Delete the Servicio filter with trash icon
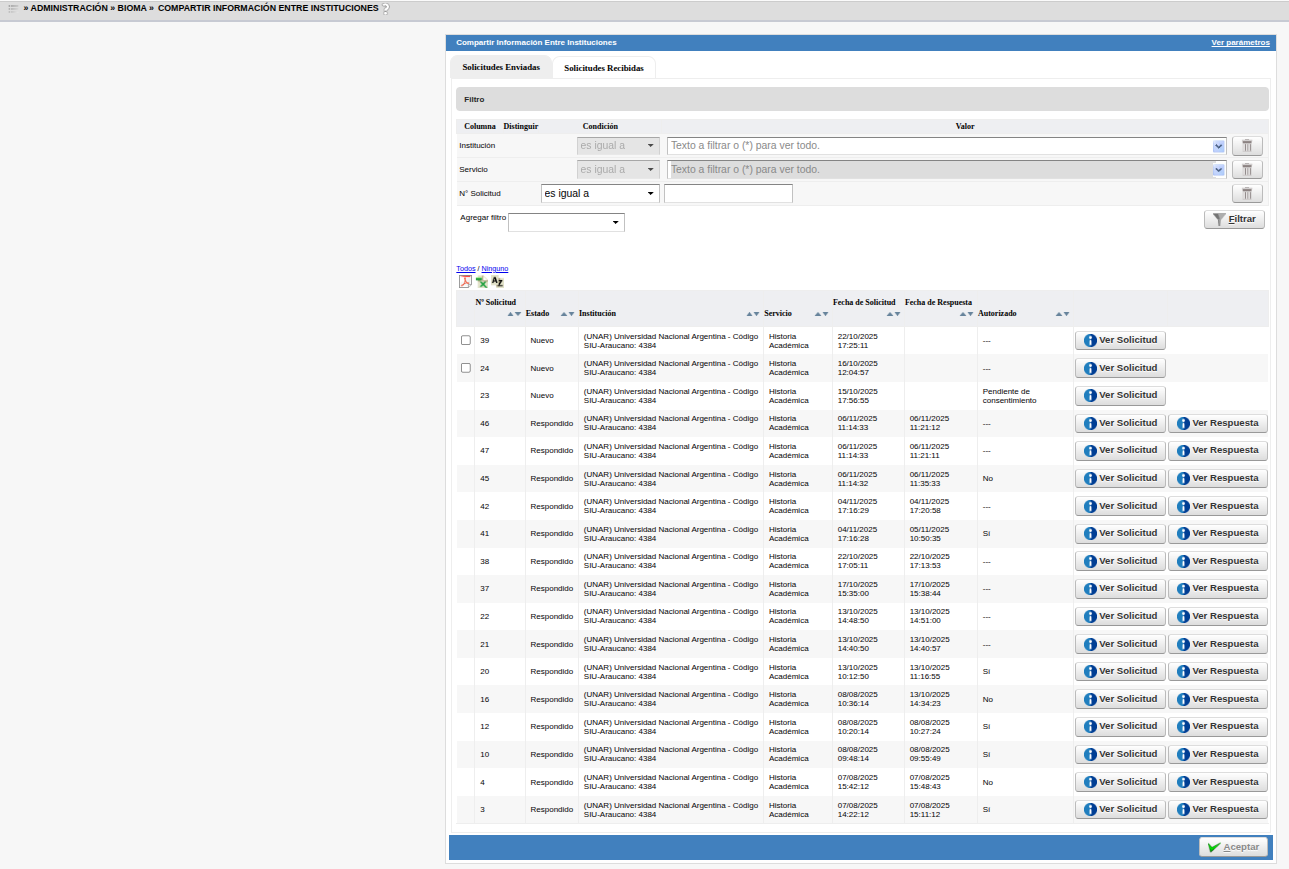 point(1247,170)
